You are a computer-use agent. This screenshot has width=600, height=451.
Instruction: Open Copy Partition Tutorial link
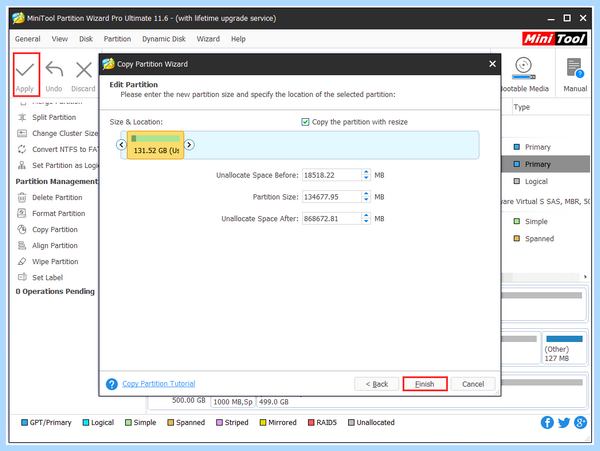pyautogui.click(x=159, y=384)
